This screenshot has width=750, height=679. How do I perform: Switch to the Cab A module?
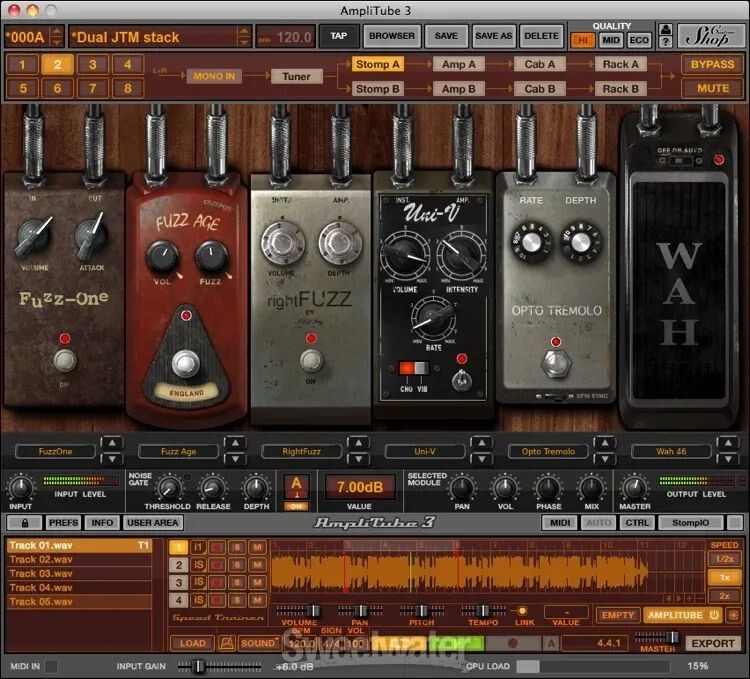coord(540,64)
